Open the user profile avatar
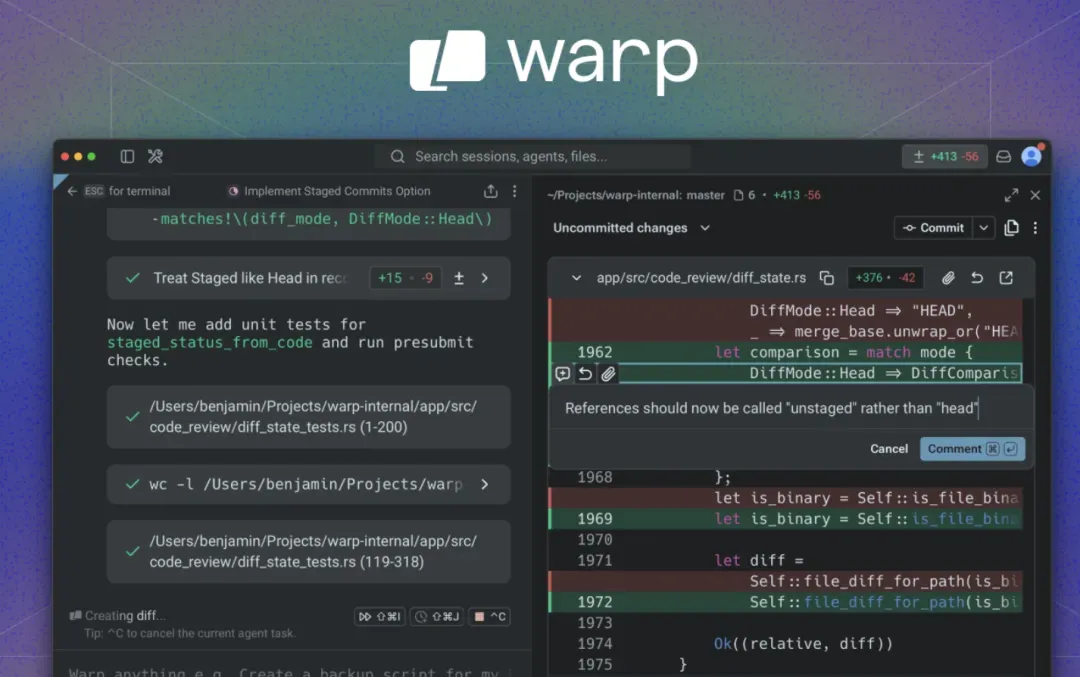This screenshot has width=1080, height=677. click(x=1032, y=156)
